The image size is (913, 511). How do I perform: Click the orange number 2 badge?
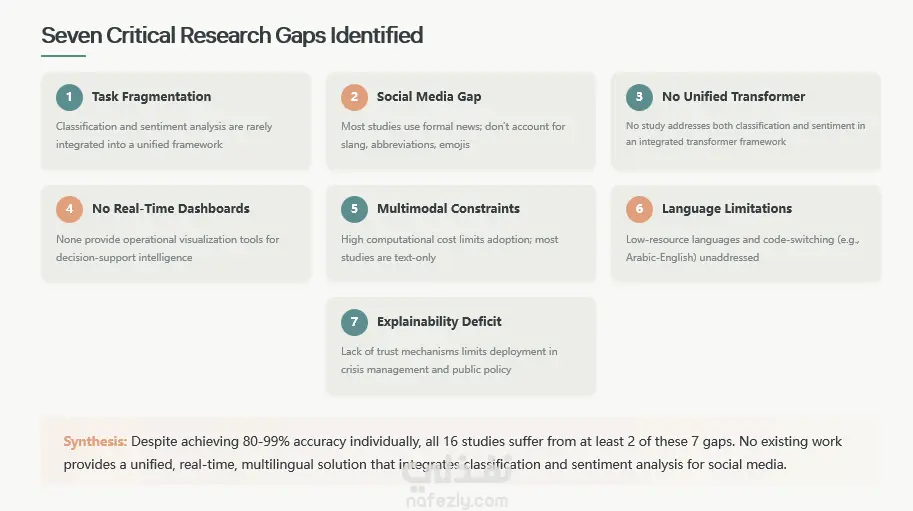pyautogui.click(x=354, y=97)
